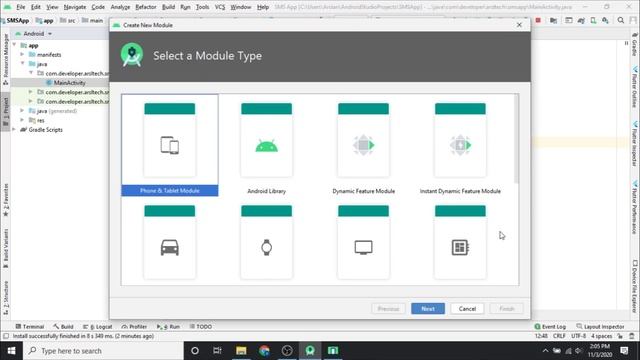The width and height of the screenshot is (640, 360).
Task: Choose the Android Library module type
Action: [267, 145]
